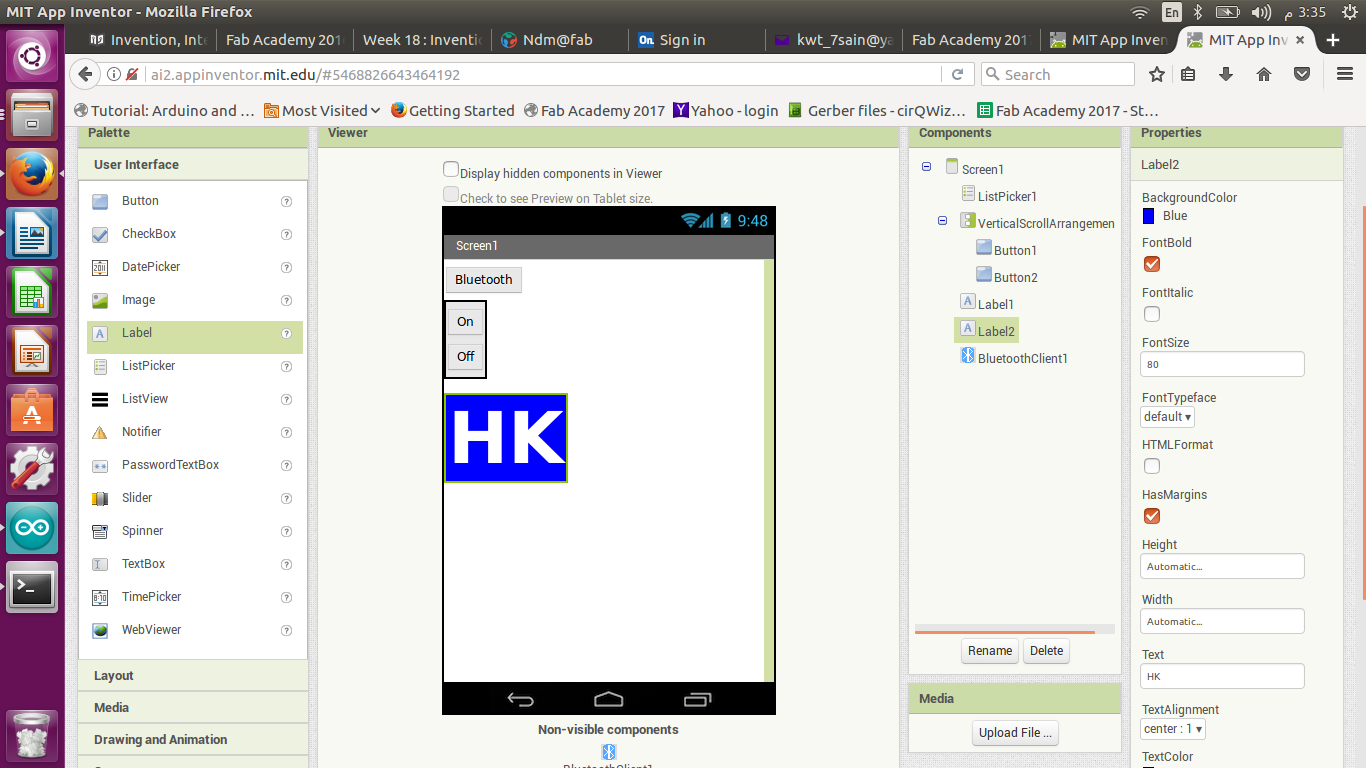1366x768 pixels.
Task: Collapse the VerticalScrollArrangement tree node
Action: pyautogui.click(x=942, y=222)
